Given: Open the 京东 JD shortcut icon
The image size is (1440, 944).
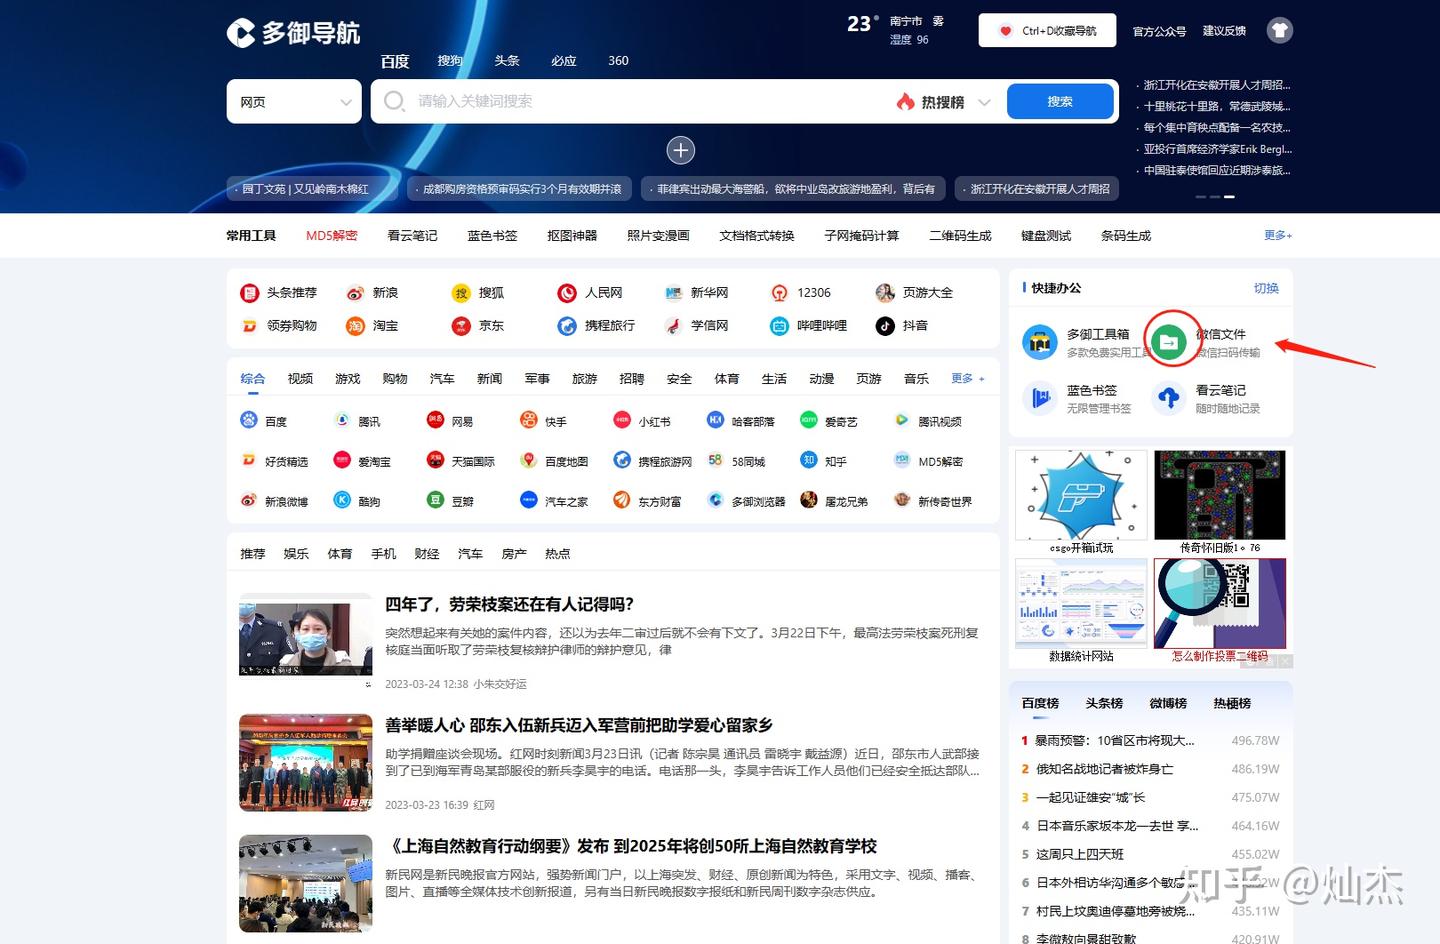Looking at the screenshot, I should 460,325.
